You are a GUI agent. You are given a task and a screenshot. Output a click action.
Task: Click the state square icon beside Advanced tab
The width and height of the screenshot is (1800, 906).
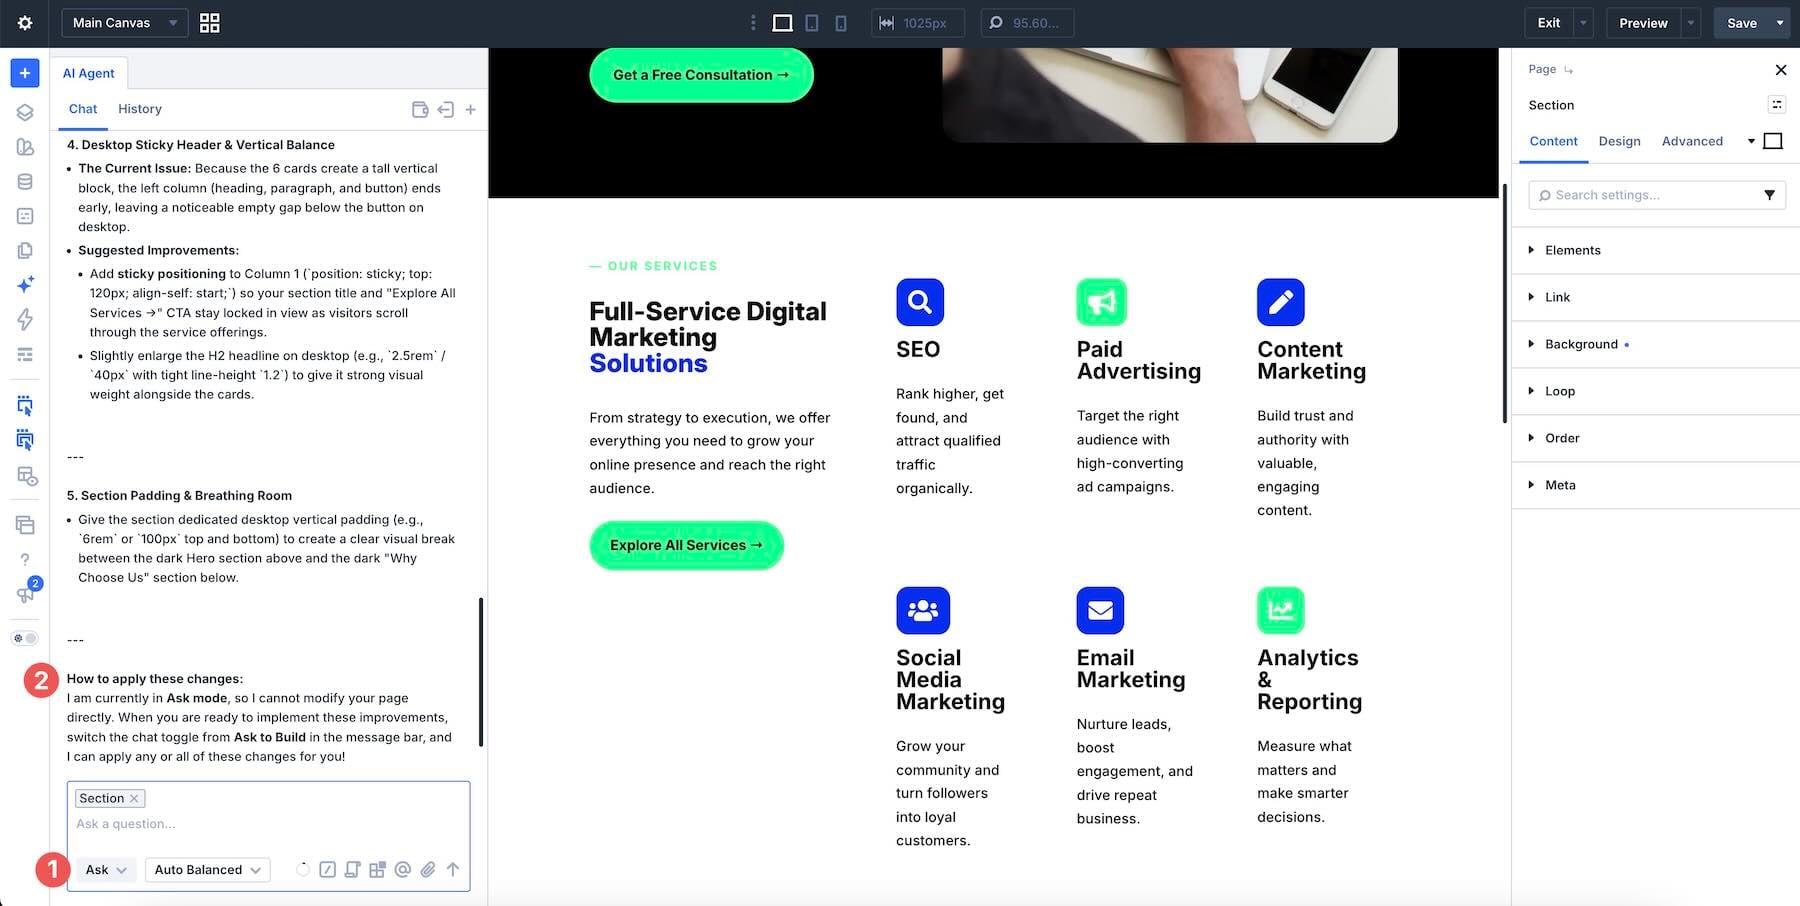click(x=1773, y=141)
